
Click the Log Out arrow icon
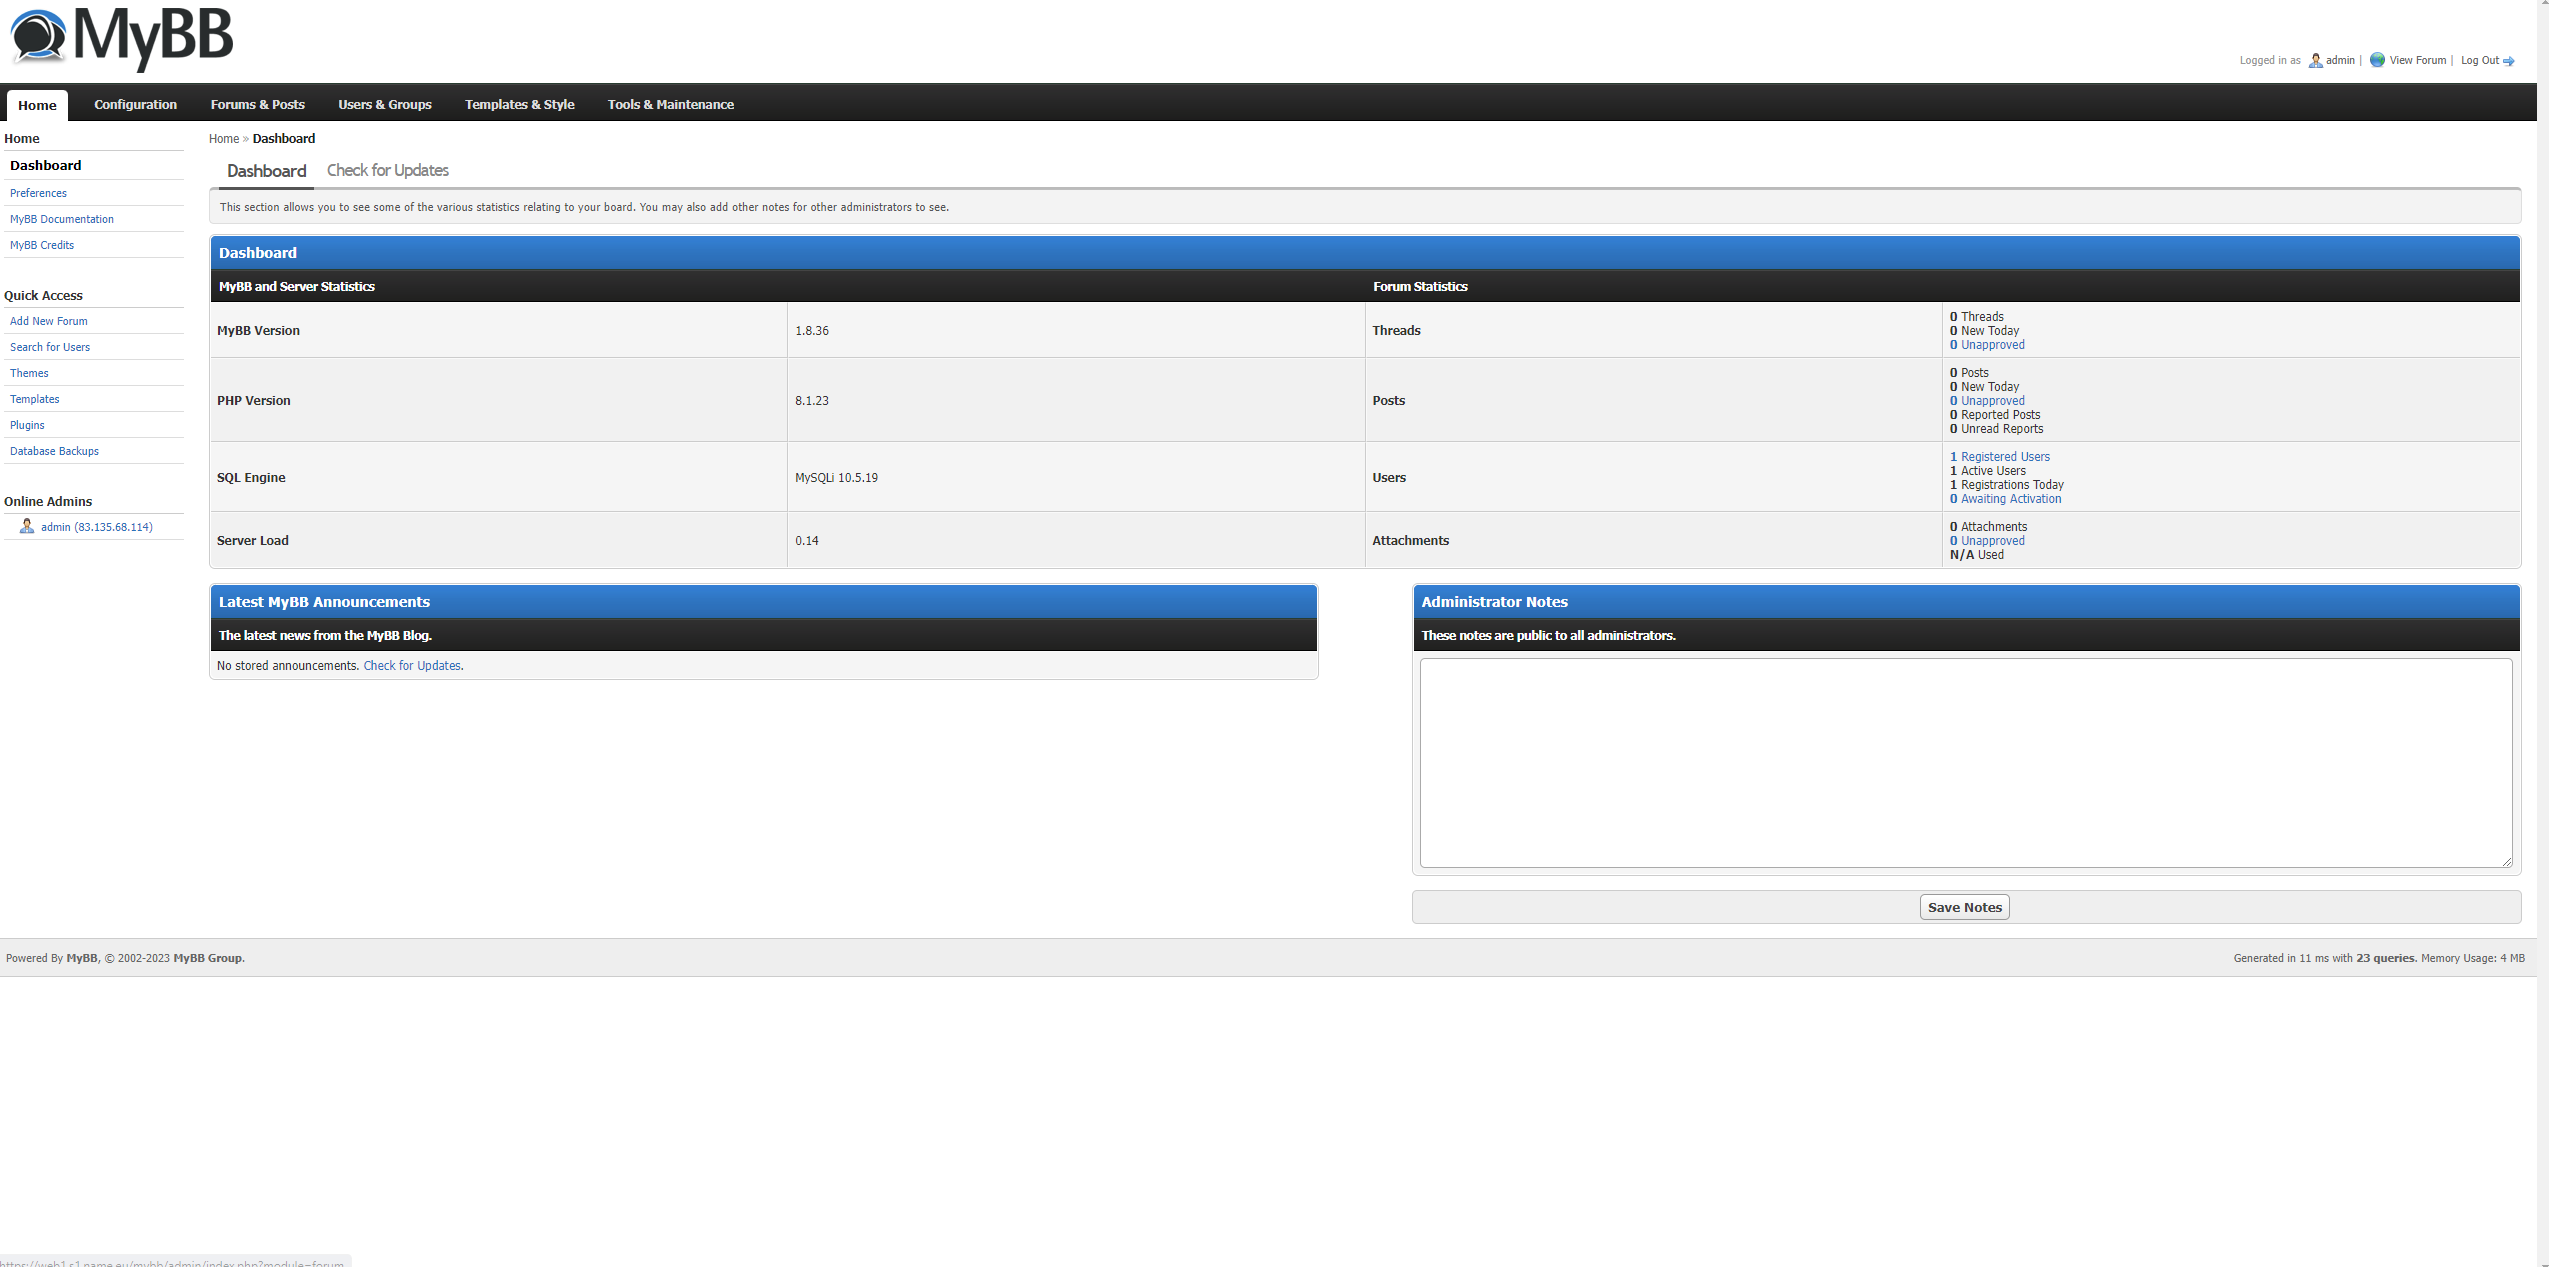[2509, 61]
